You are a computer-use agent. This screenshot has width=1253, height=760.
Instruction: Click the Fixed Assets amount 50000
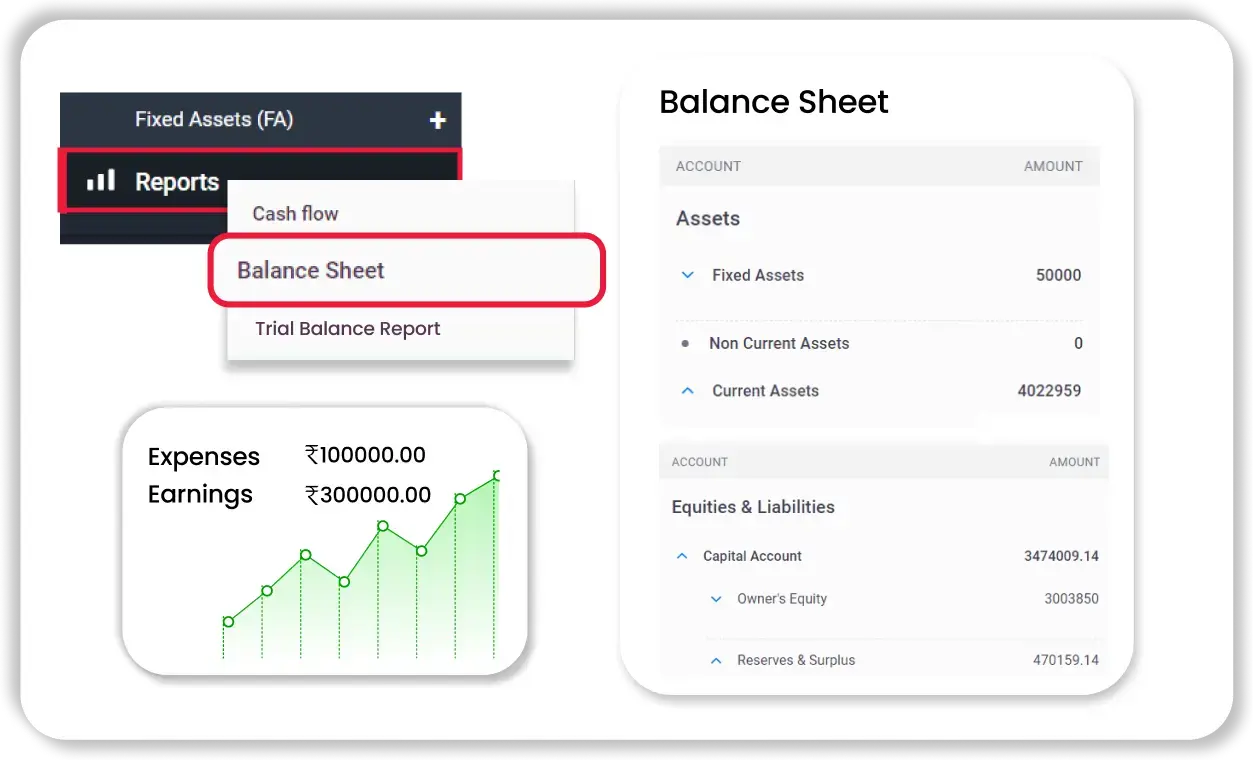pyautogui.click(x=1058, y=275)
